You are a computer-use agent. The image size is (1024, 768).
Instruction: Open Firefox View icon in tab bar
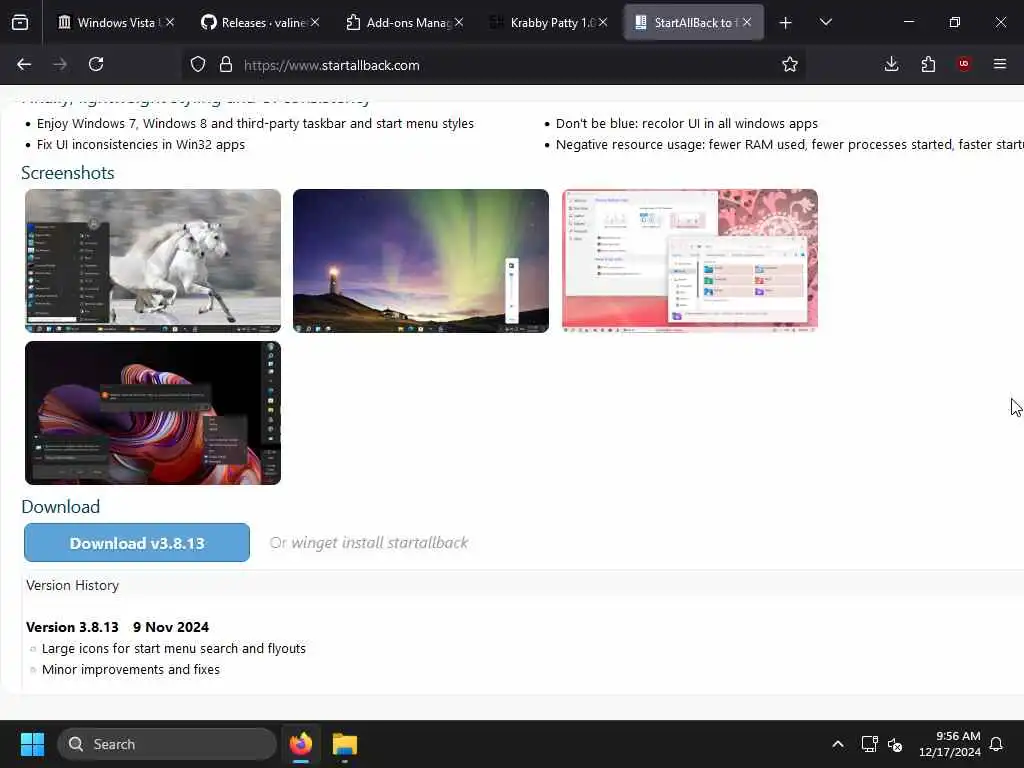(x=20, y=23)
